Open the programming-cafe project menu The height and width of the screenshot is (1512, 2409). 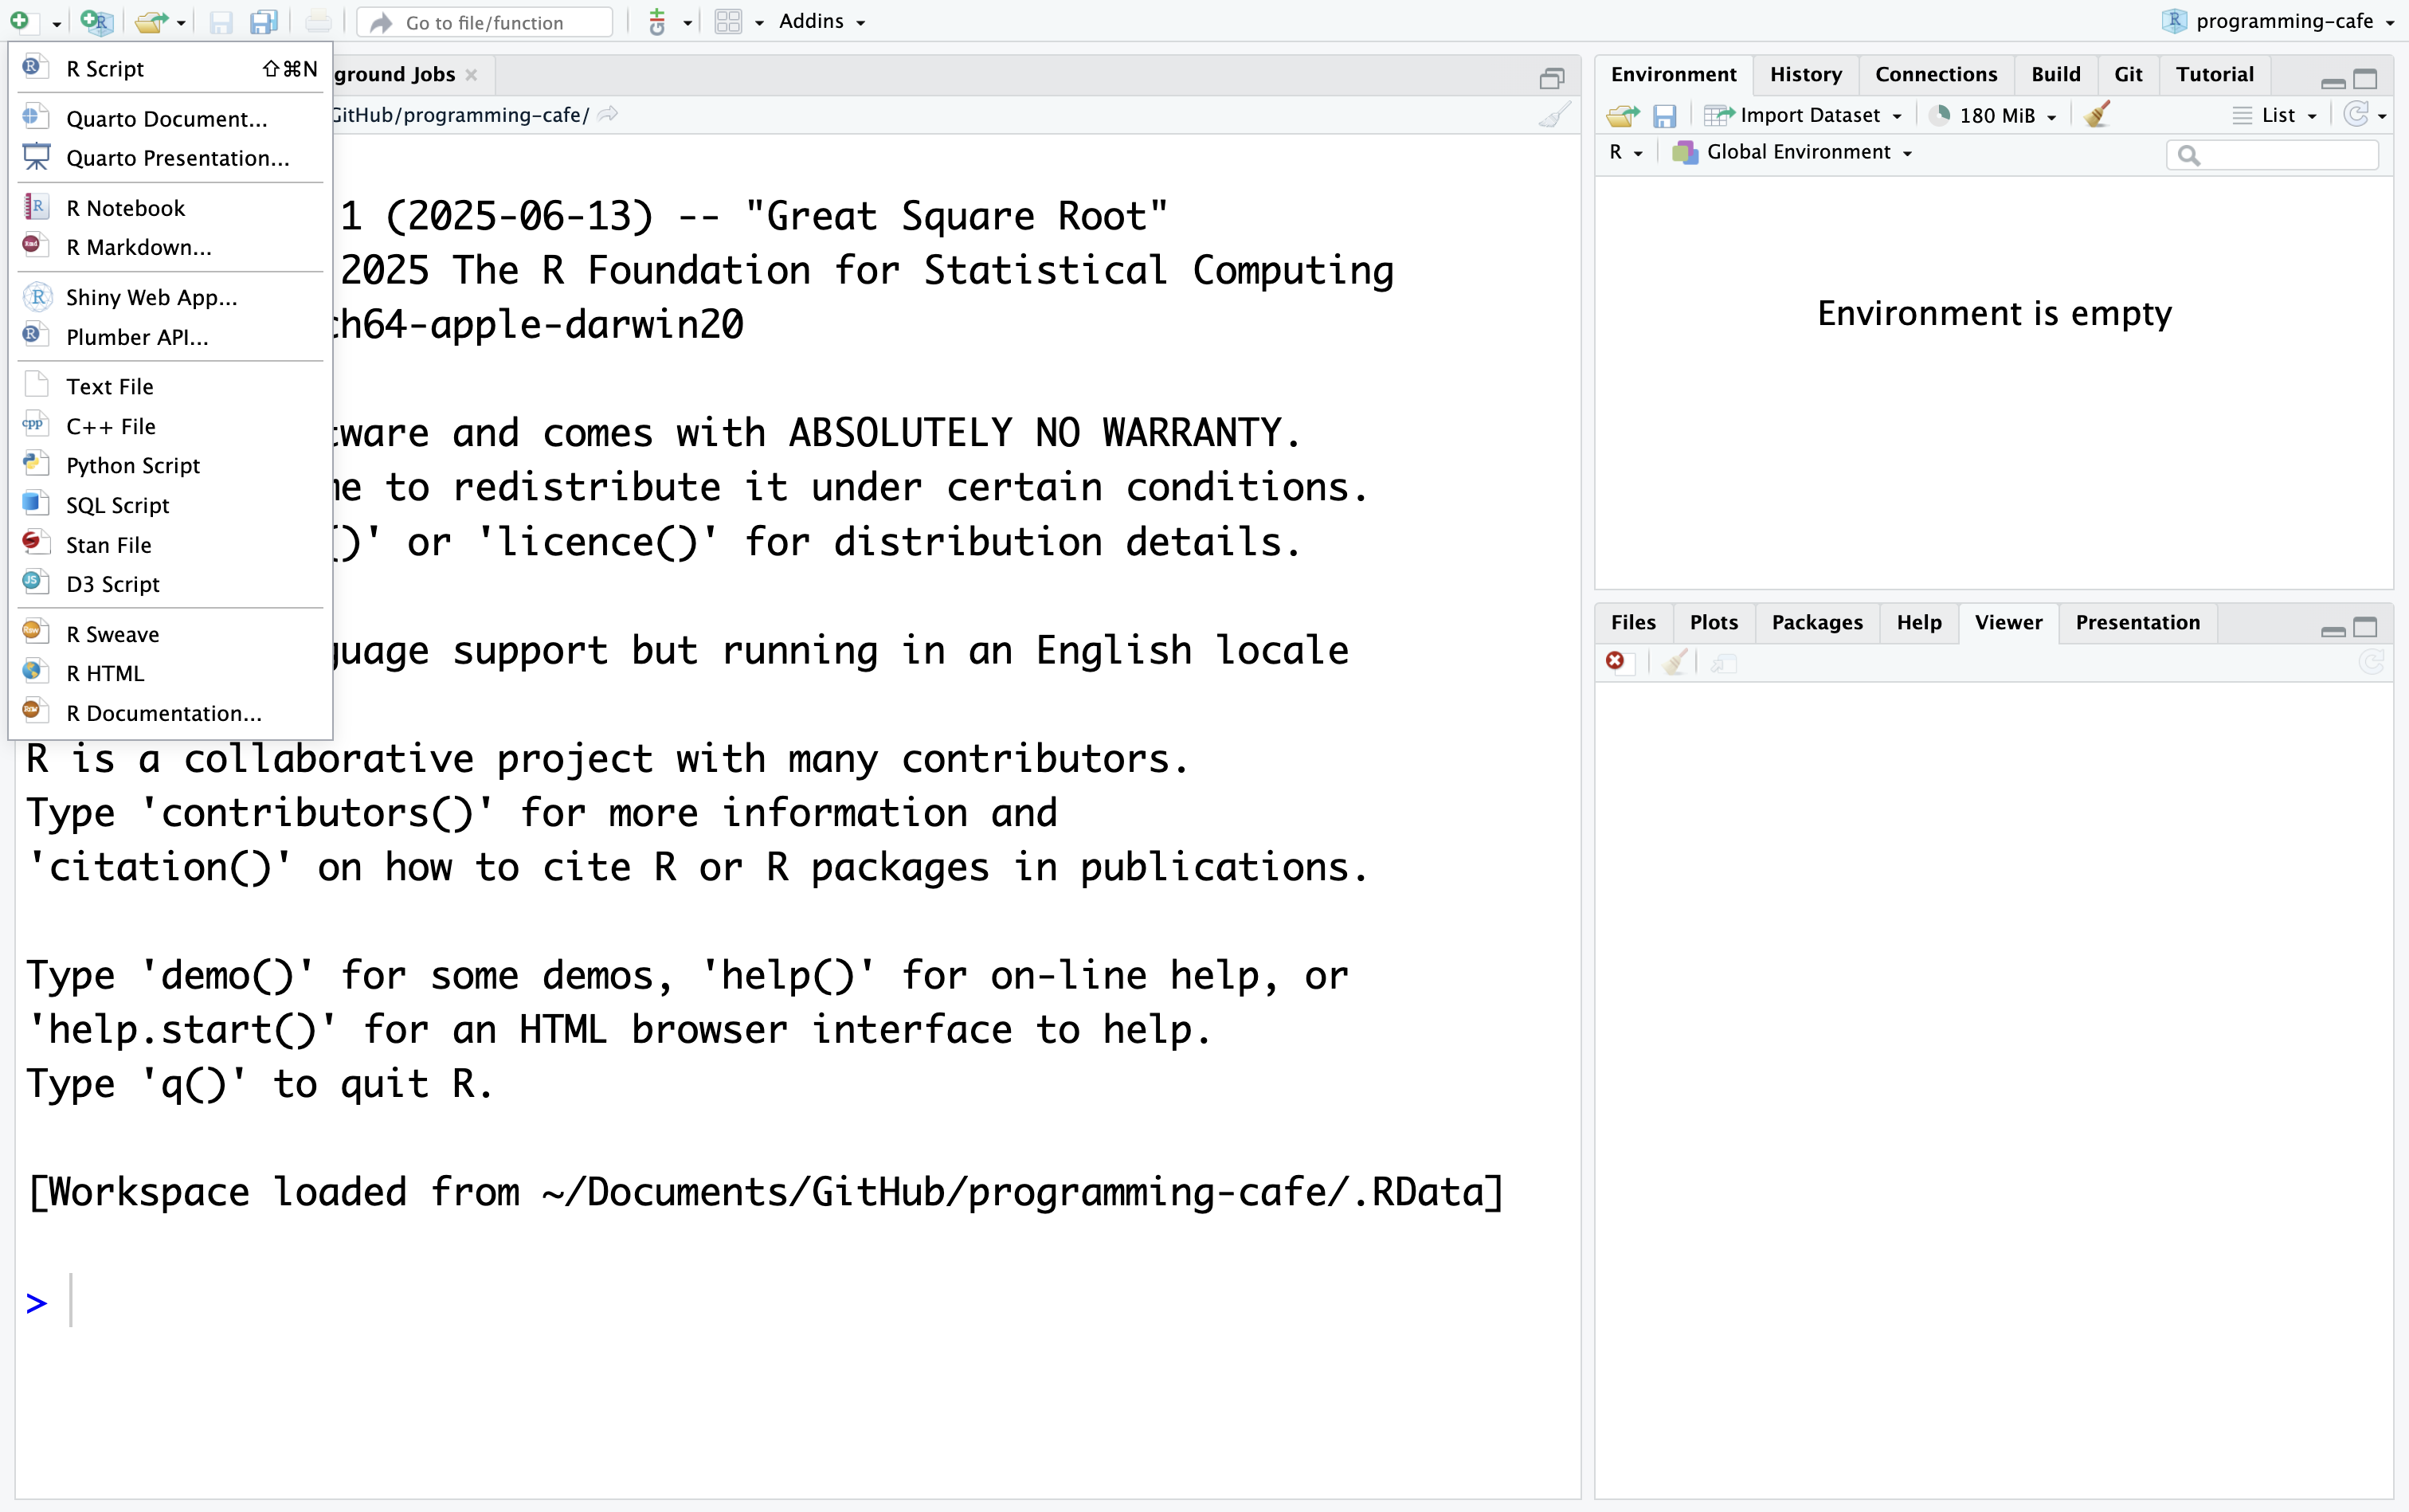(x=2283, y=22)
